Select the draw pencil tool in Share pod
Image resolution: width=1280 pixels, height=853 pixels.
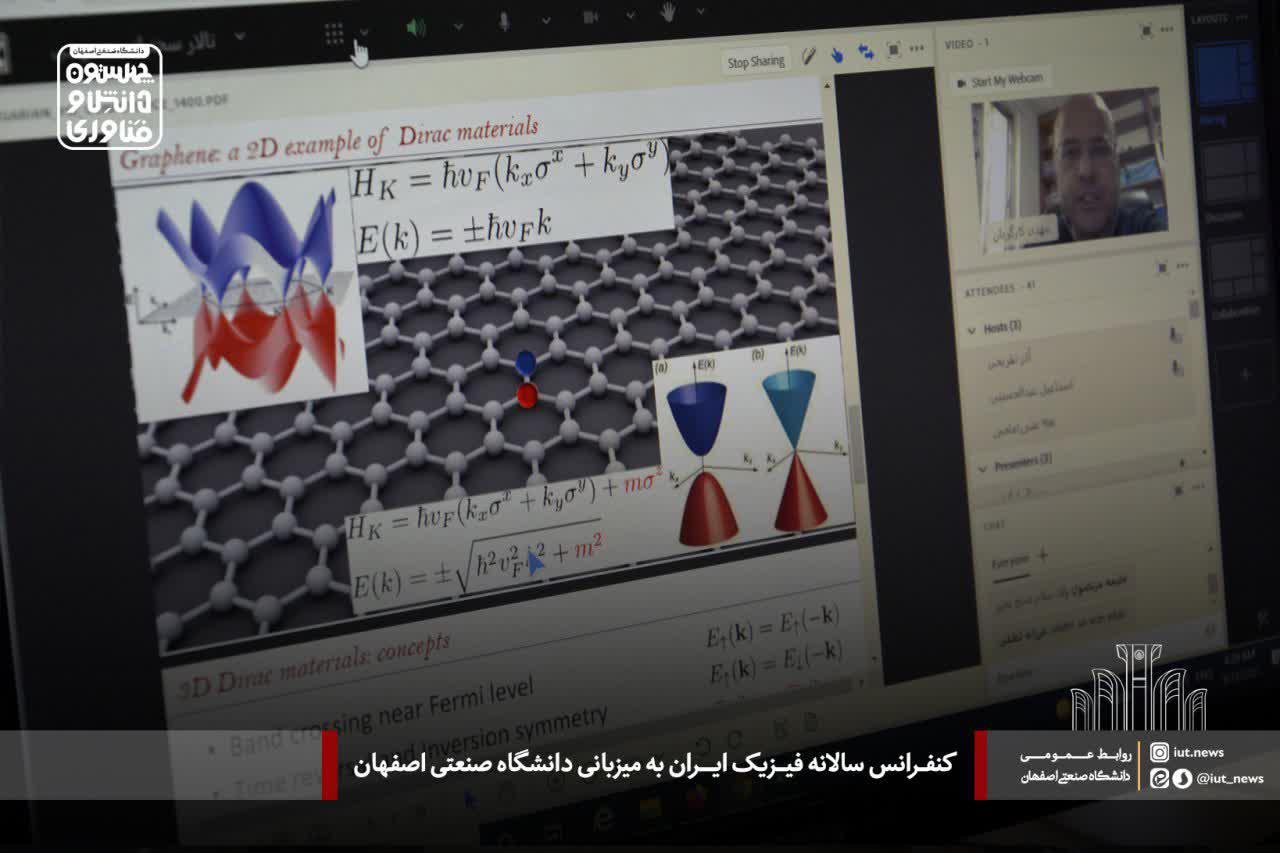tap(808, 55)
